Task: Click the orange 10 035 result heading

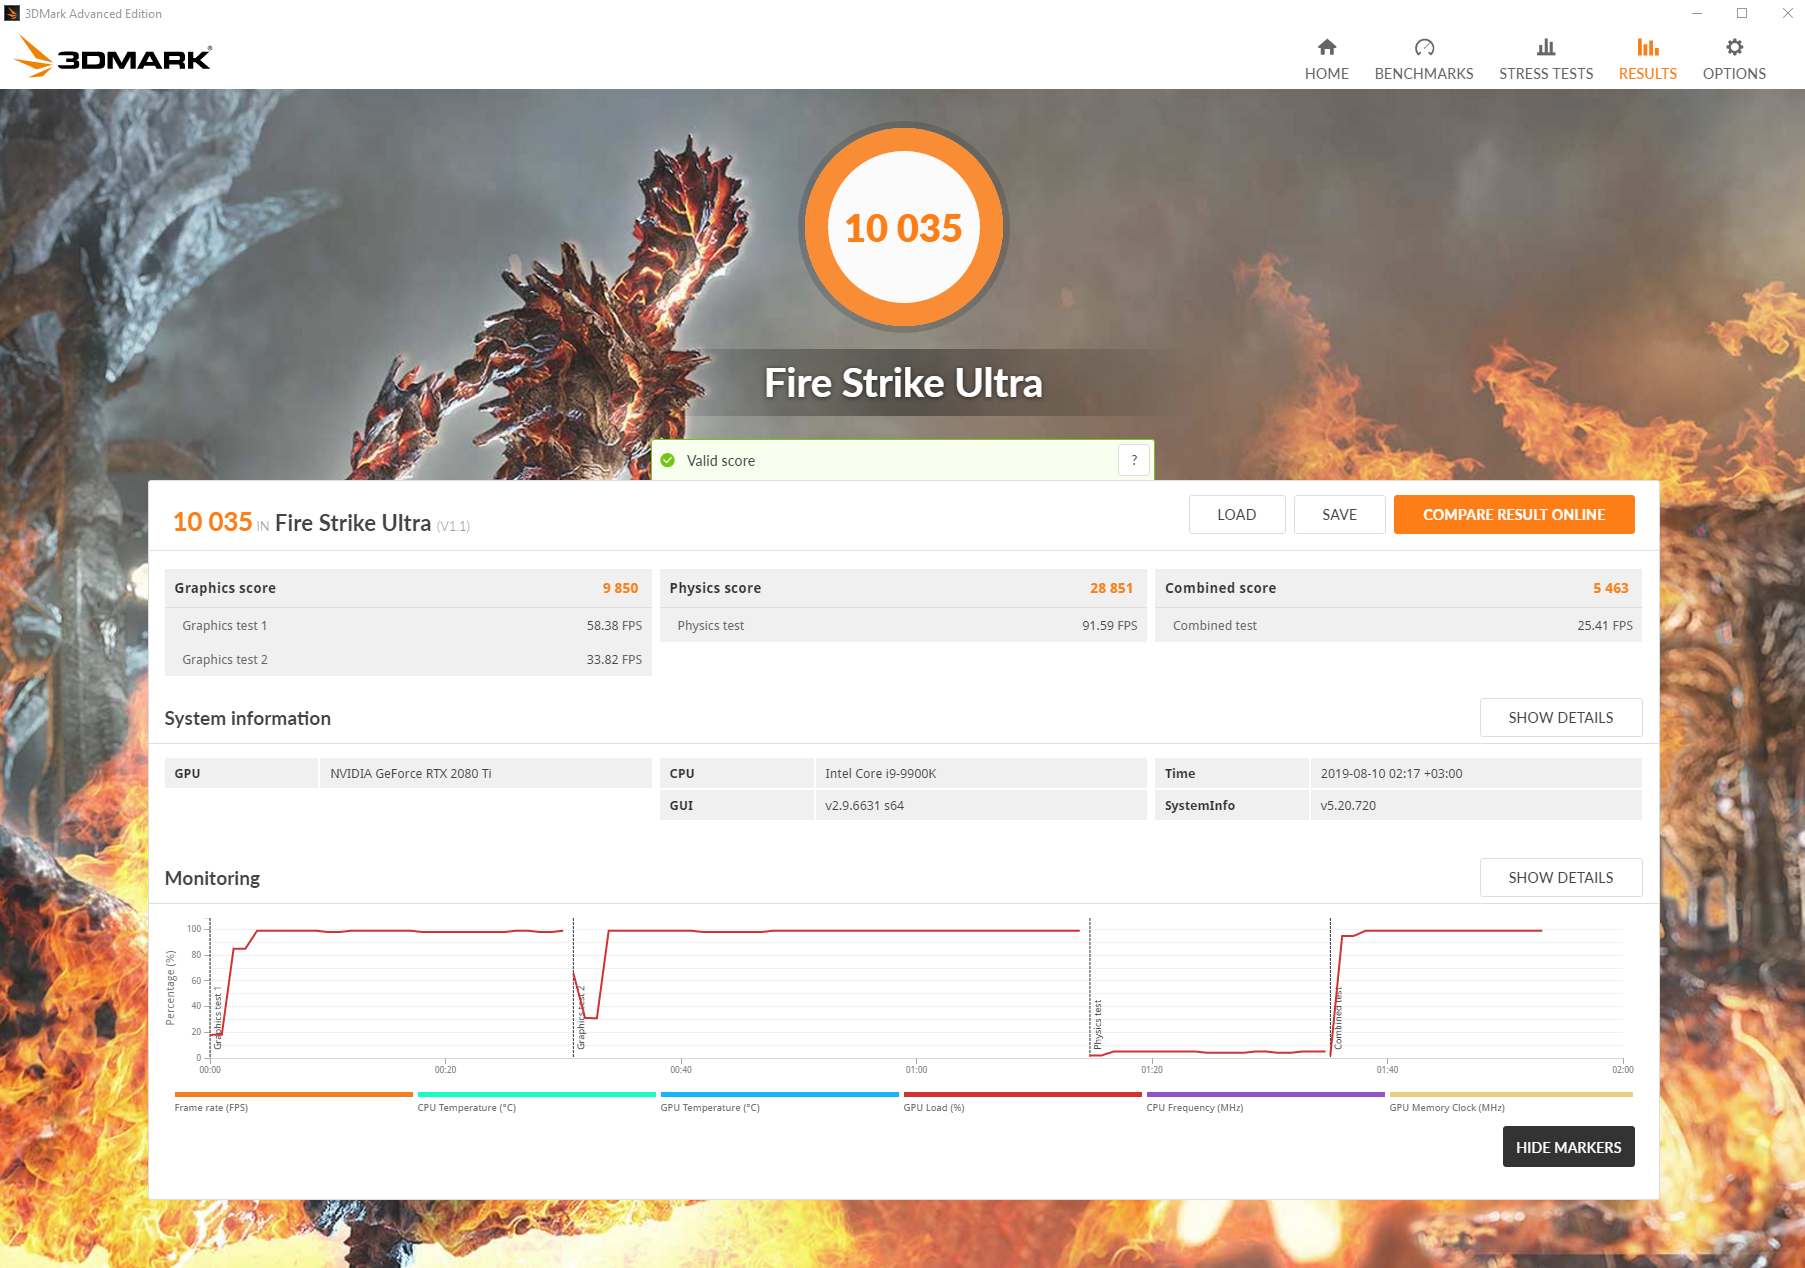Action: (212, 522)
